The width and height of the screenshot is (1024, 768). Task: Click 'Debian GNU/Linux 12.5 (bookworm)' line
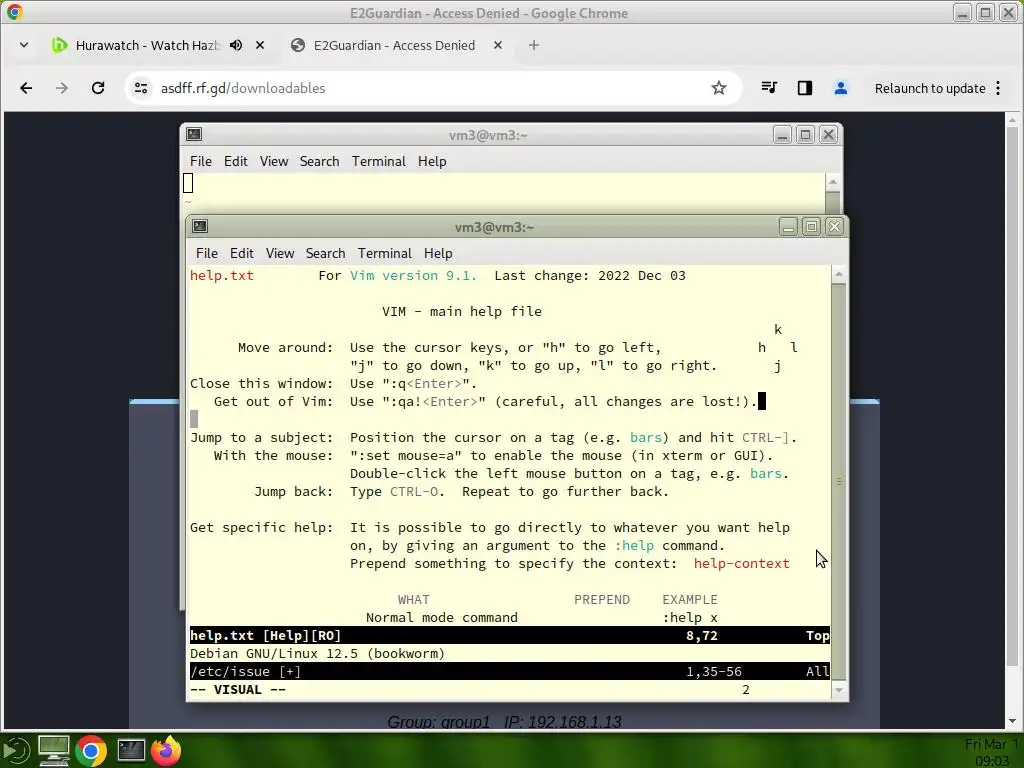317,654
